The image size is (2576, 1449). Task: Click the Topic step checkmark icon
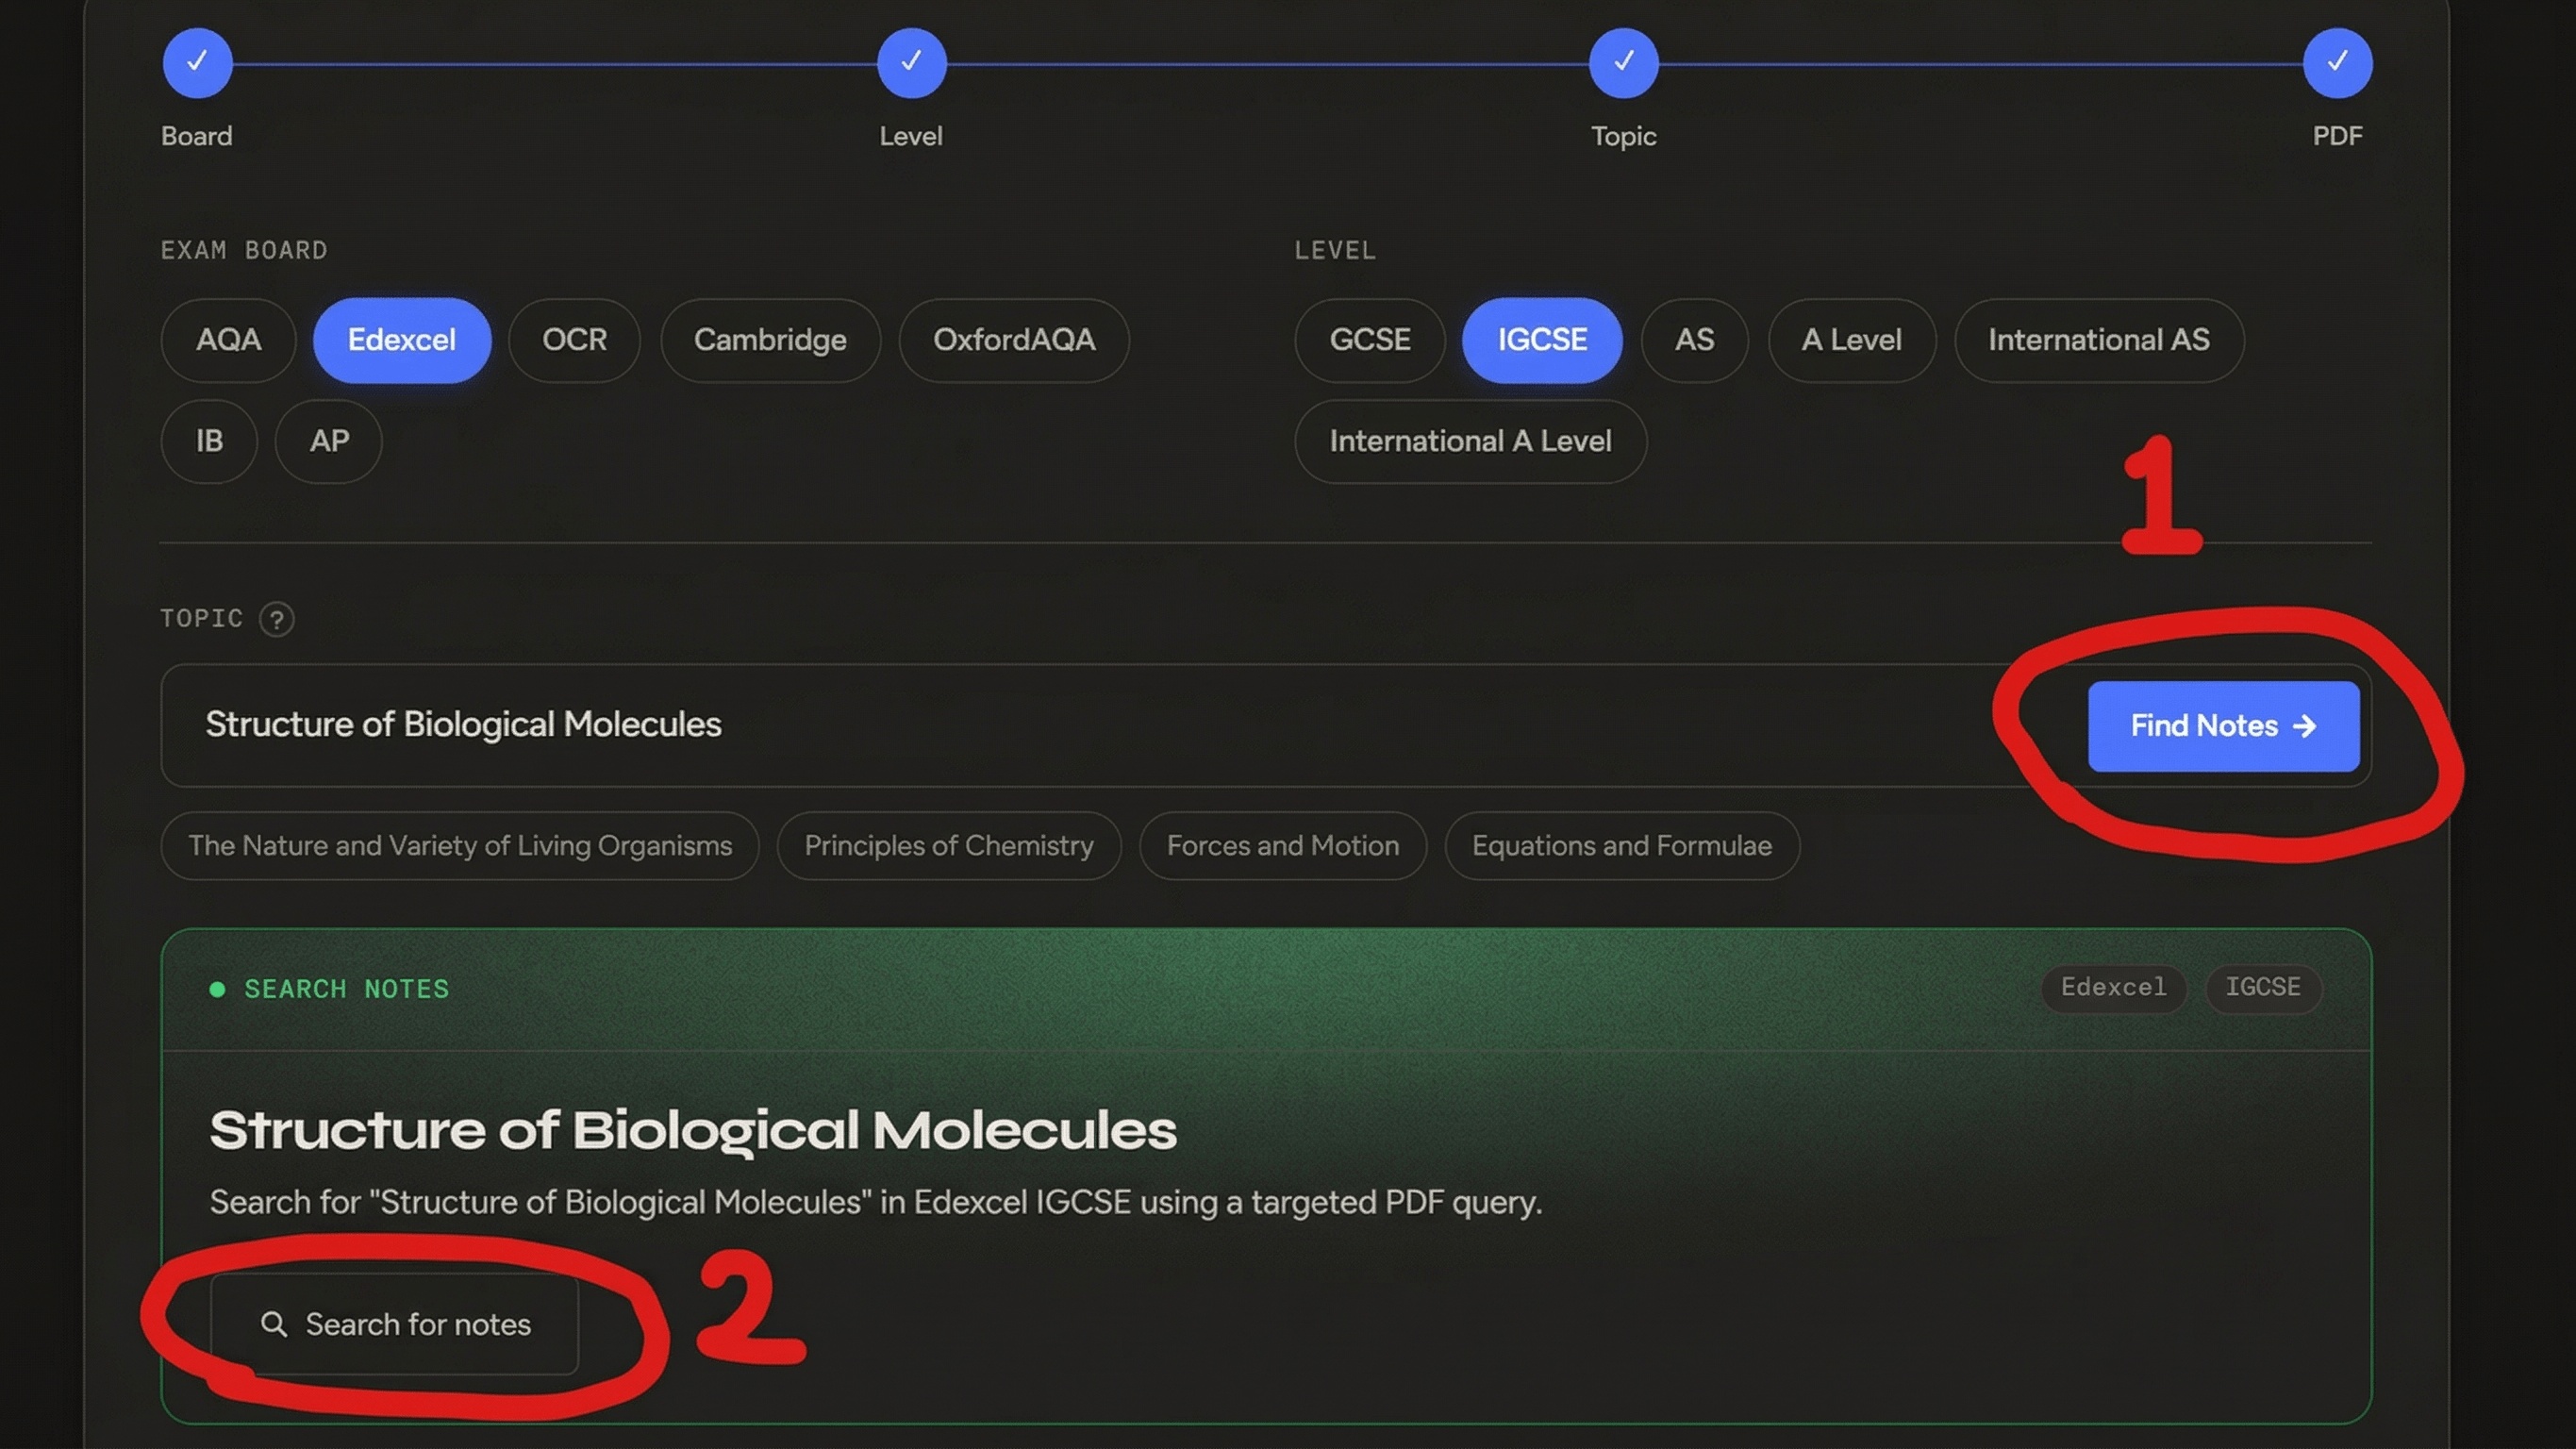click(1623, 62)
